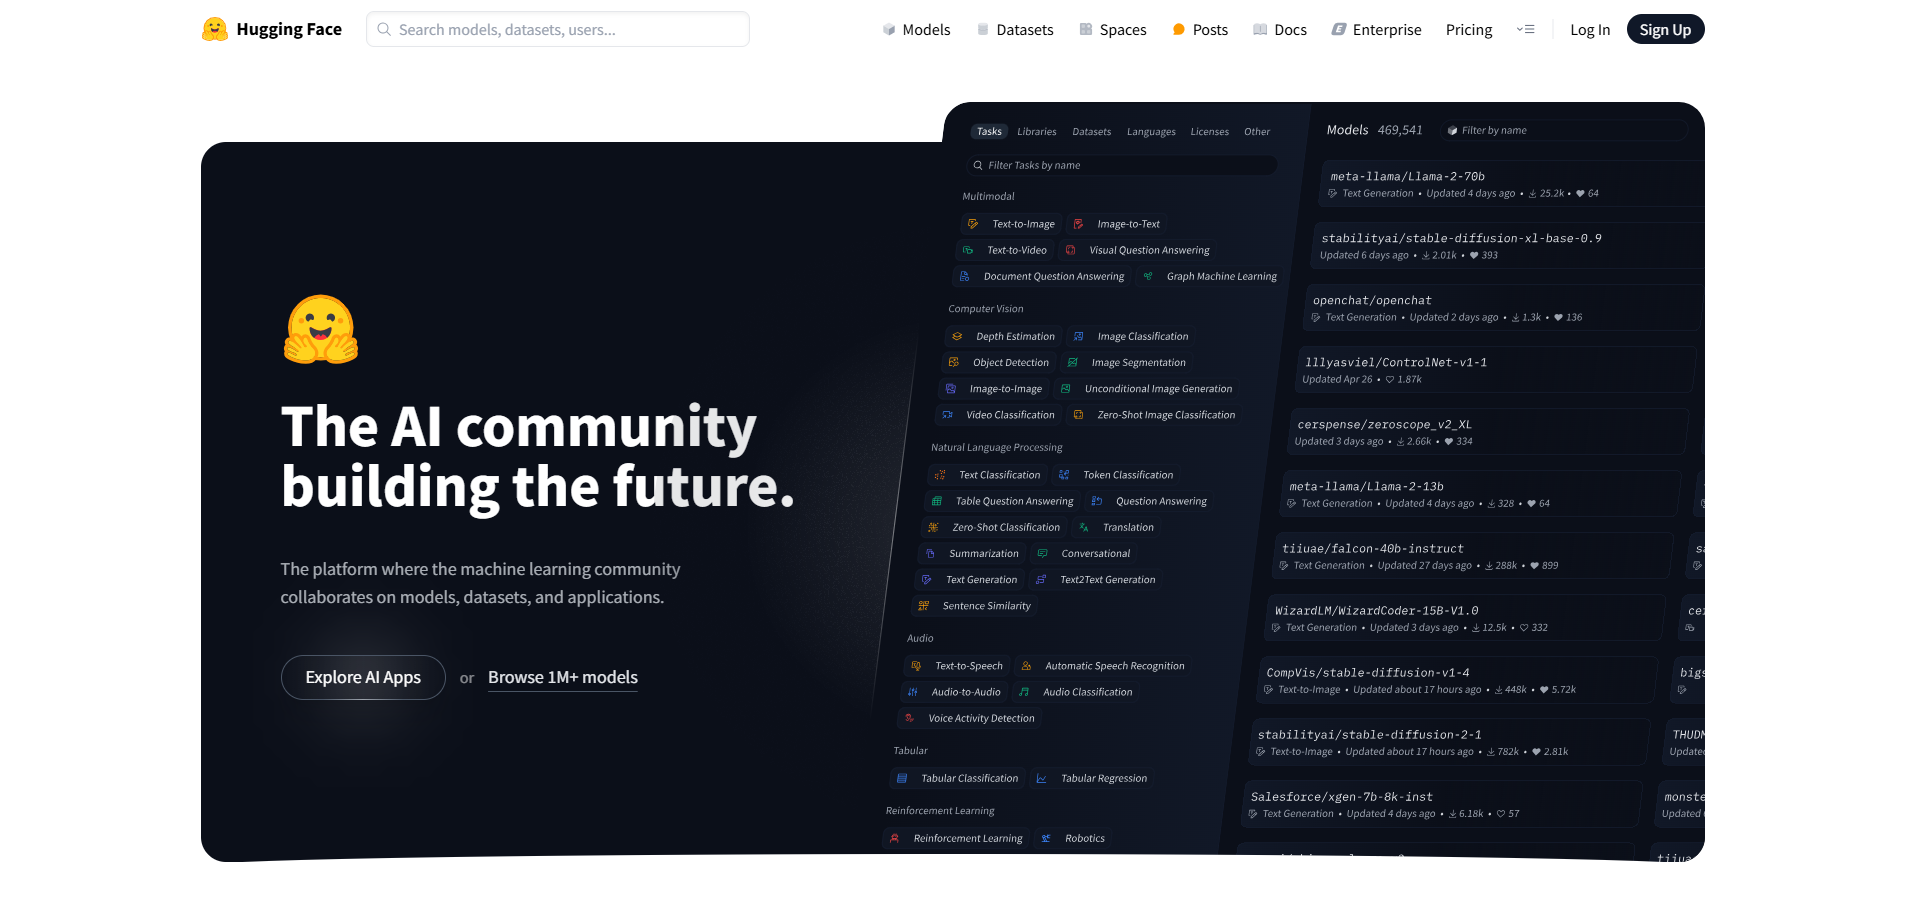
Task: Click the Datasets icon in navbar
Action: [983, 30]
